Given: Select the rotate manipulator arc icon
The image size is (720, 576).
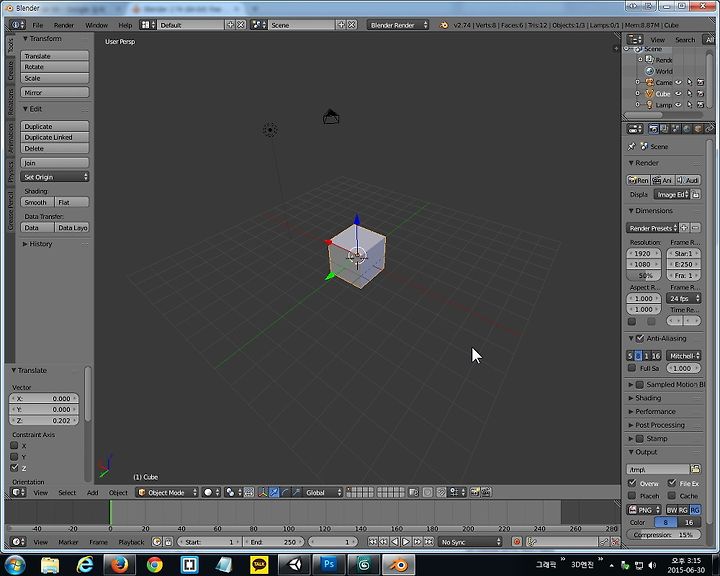Looking at the screenshot, I should (285, 492).
